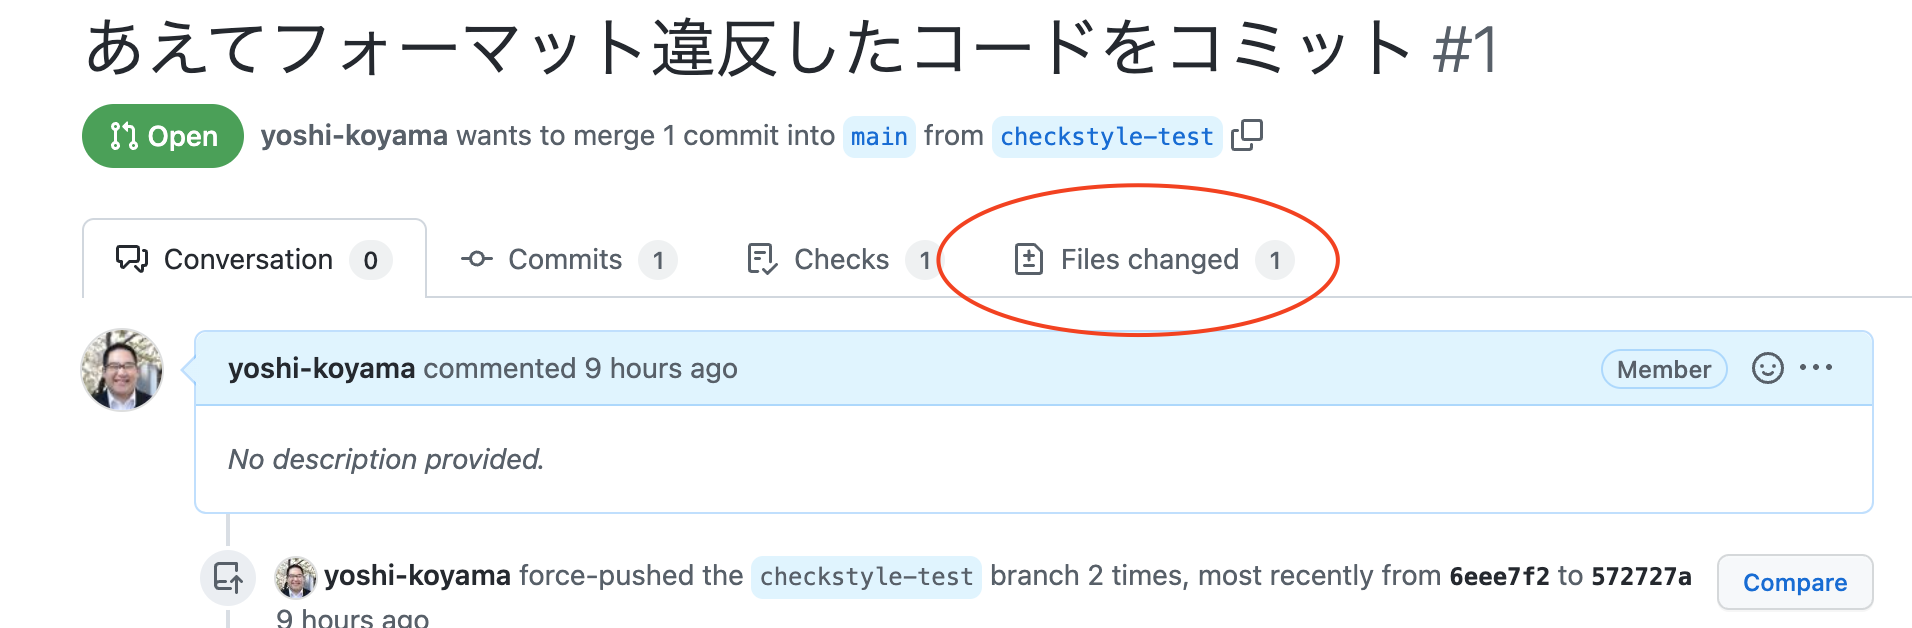Open the Member badge details
Image resolution: width=1912 pixels, height=628 pixels.
pos(1663,369)
